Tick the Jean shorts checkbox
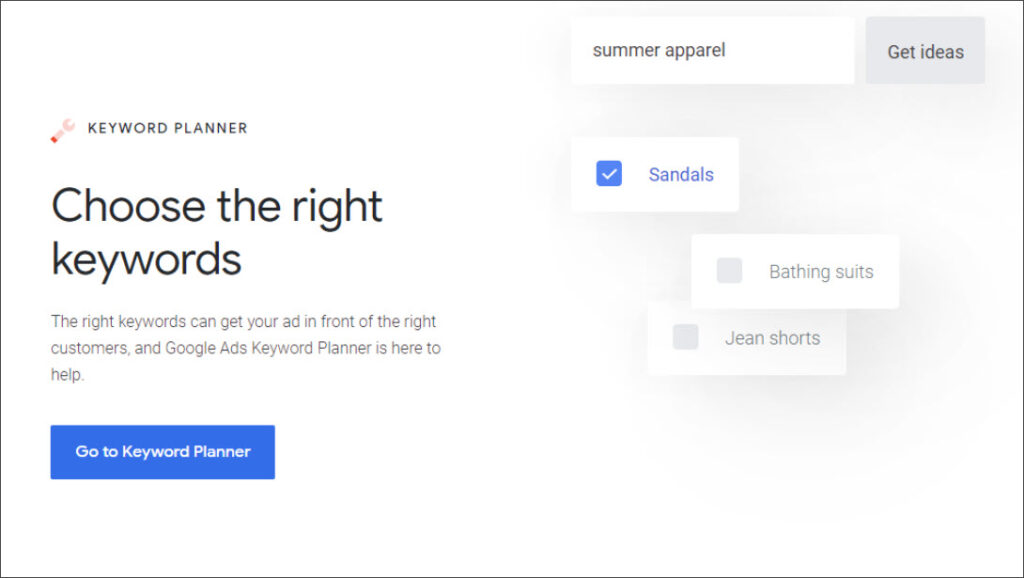The height and width of the screenshot is (578, 1024). coord(686,337)
